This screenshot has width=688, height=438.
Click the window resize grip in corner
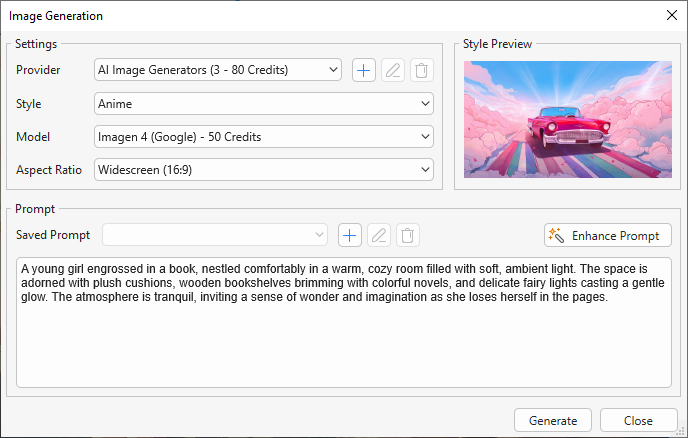point(682,432)
